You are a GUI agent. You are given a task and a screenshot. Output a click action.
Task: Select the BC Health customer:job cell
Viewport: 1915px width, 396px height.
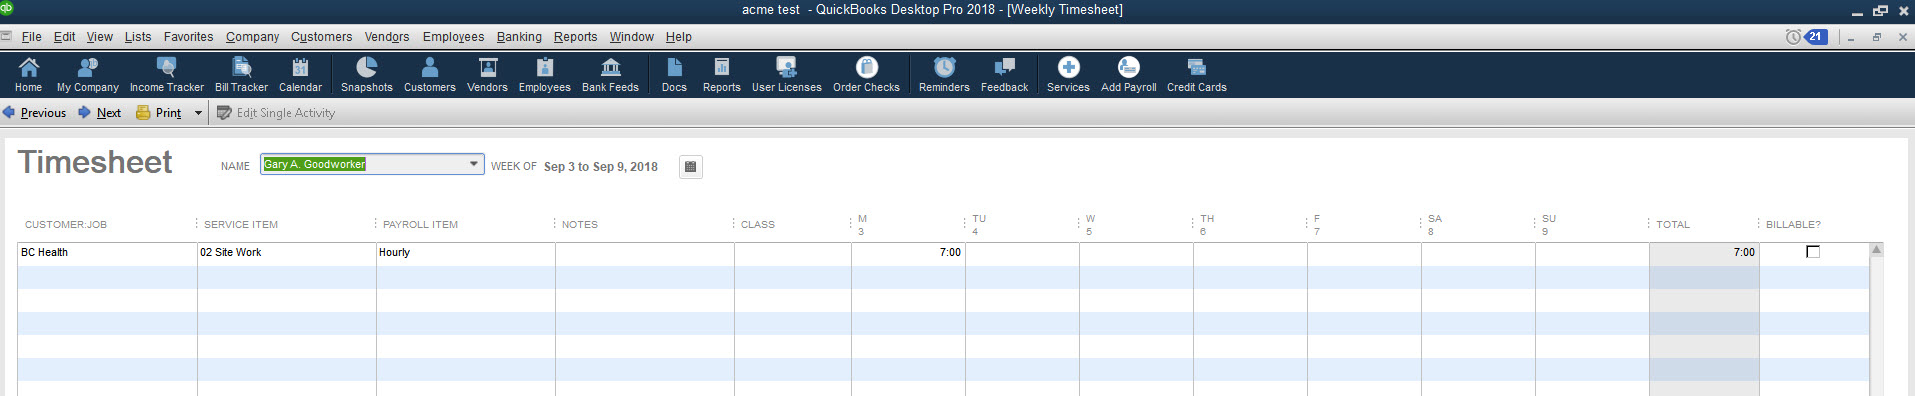107,253
